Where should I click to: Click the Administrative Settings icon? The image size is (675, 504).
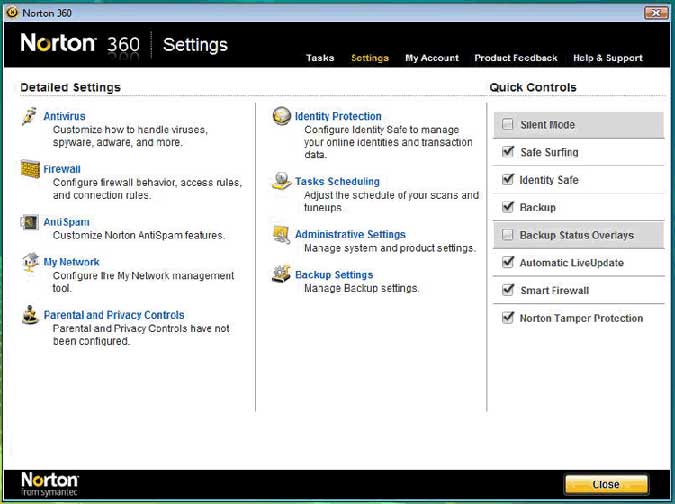282,235
